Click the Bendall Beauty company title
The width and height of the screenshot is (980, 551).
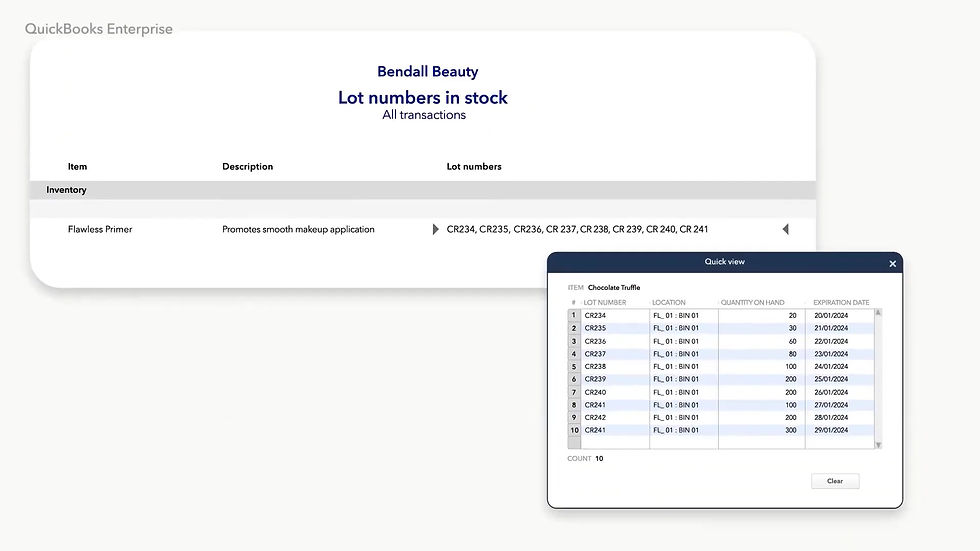point(428,72)
